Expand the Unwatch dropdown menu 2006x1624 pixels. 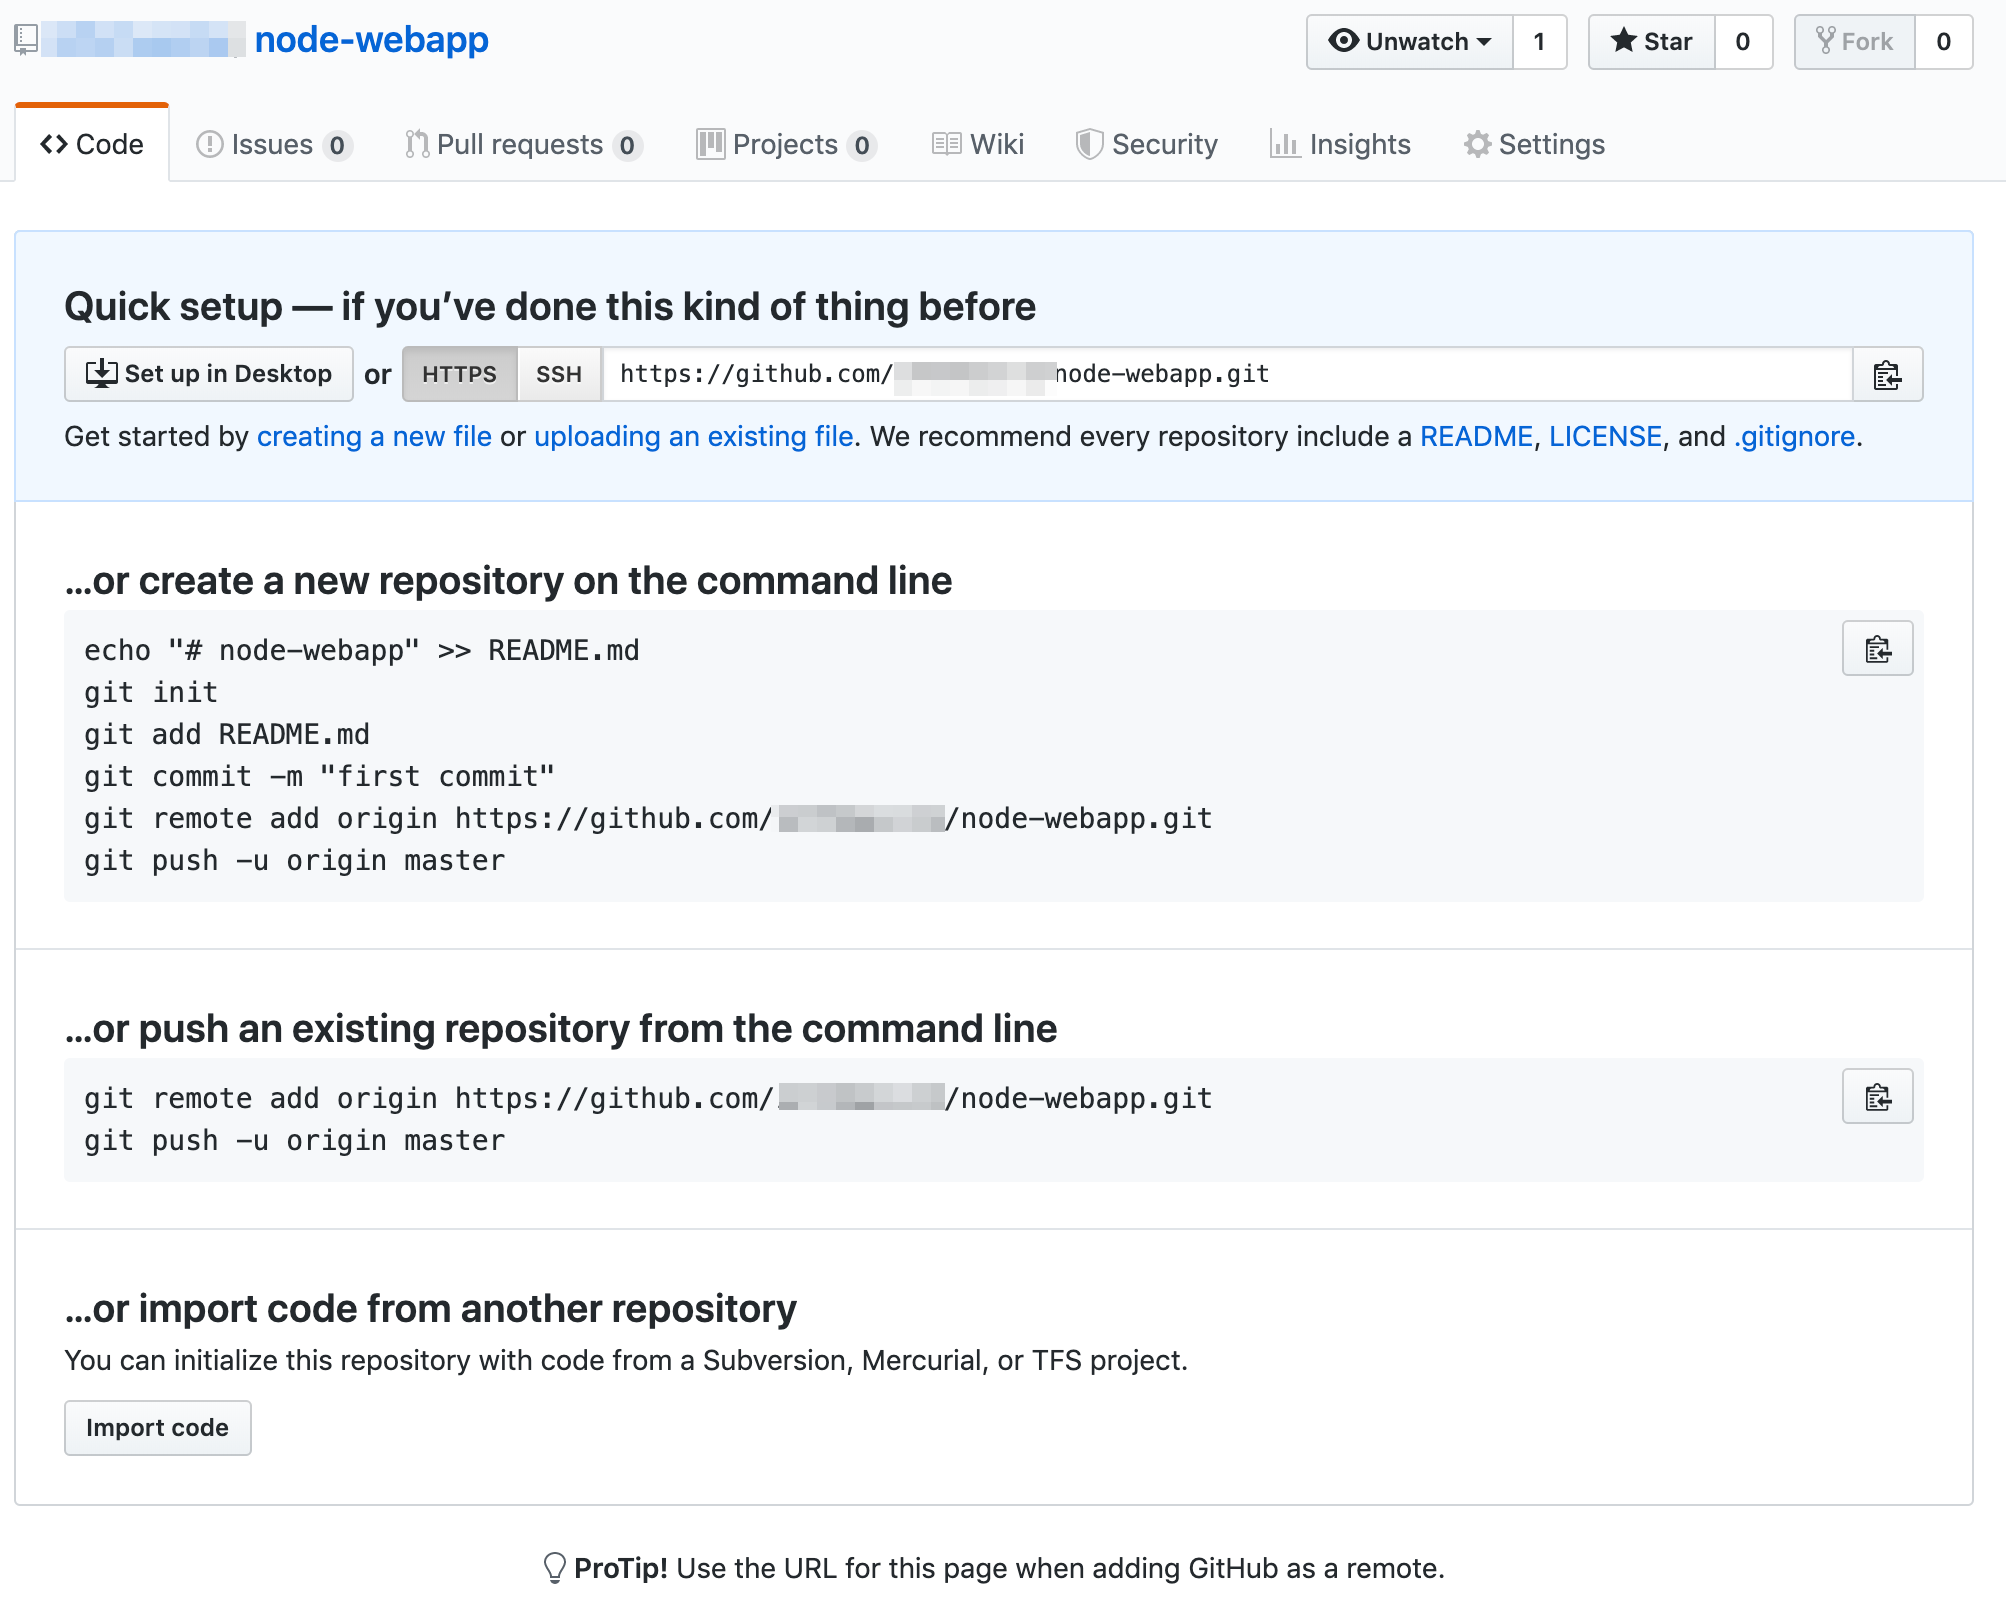click(1410, 42)
